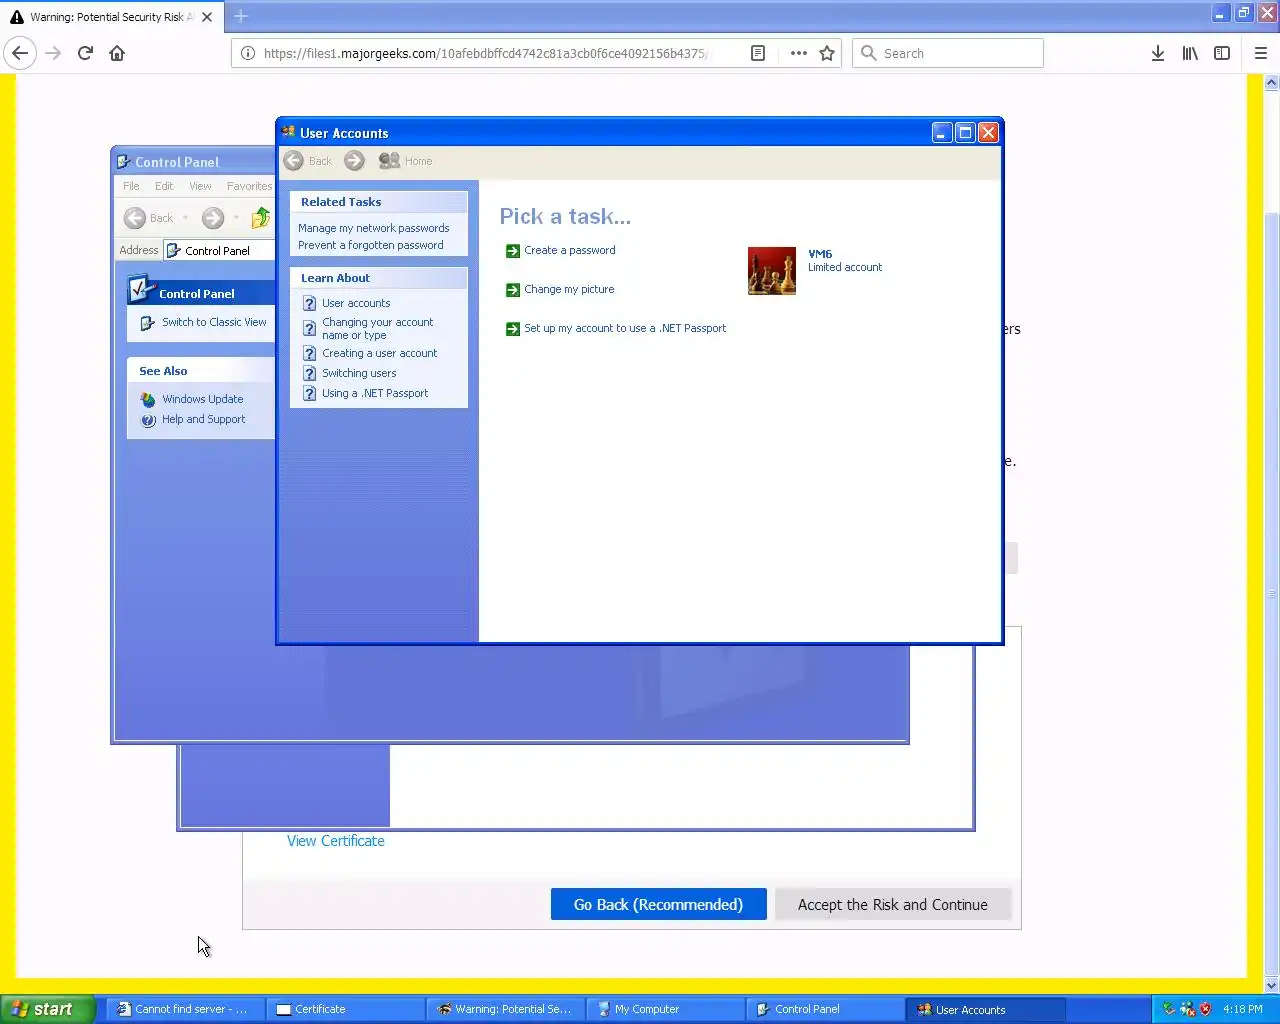The height and width of the screenshot is (1024, 1280).
Task: Open Favorites menu in Control Panel window
Action: [x=249, y=186]
